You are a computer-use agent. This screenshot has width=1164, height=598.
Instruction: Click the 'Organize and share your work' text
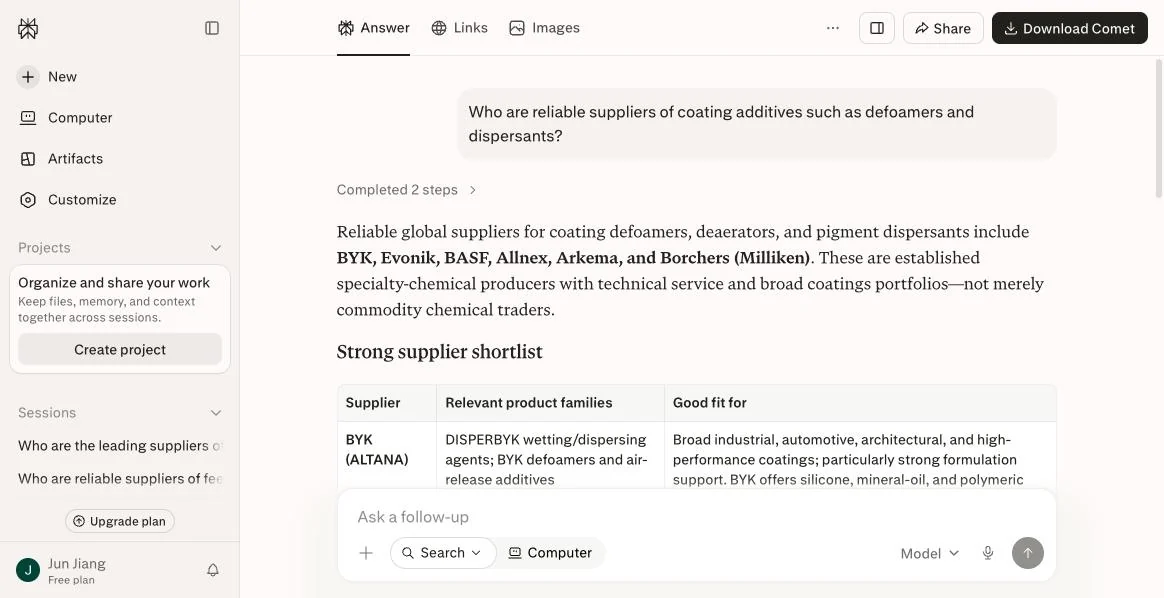114,283
